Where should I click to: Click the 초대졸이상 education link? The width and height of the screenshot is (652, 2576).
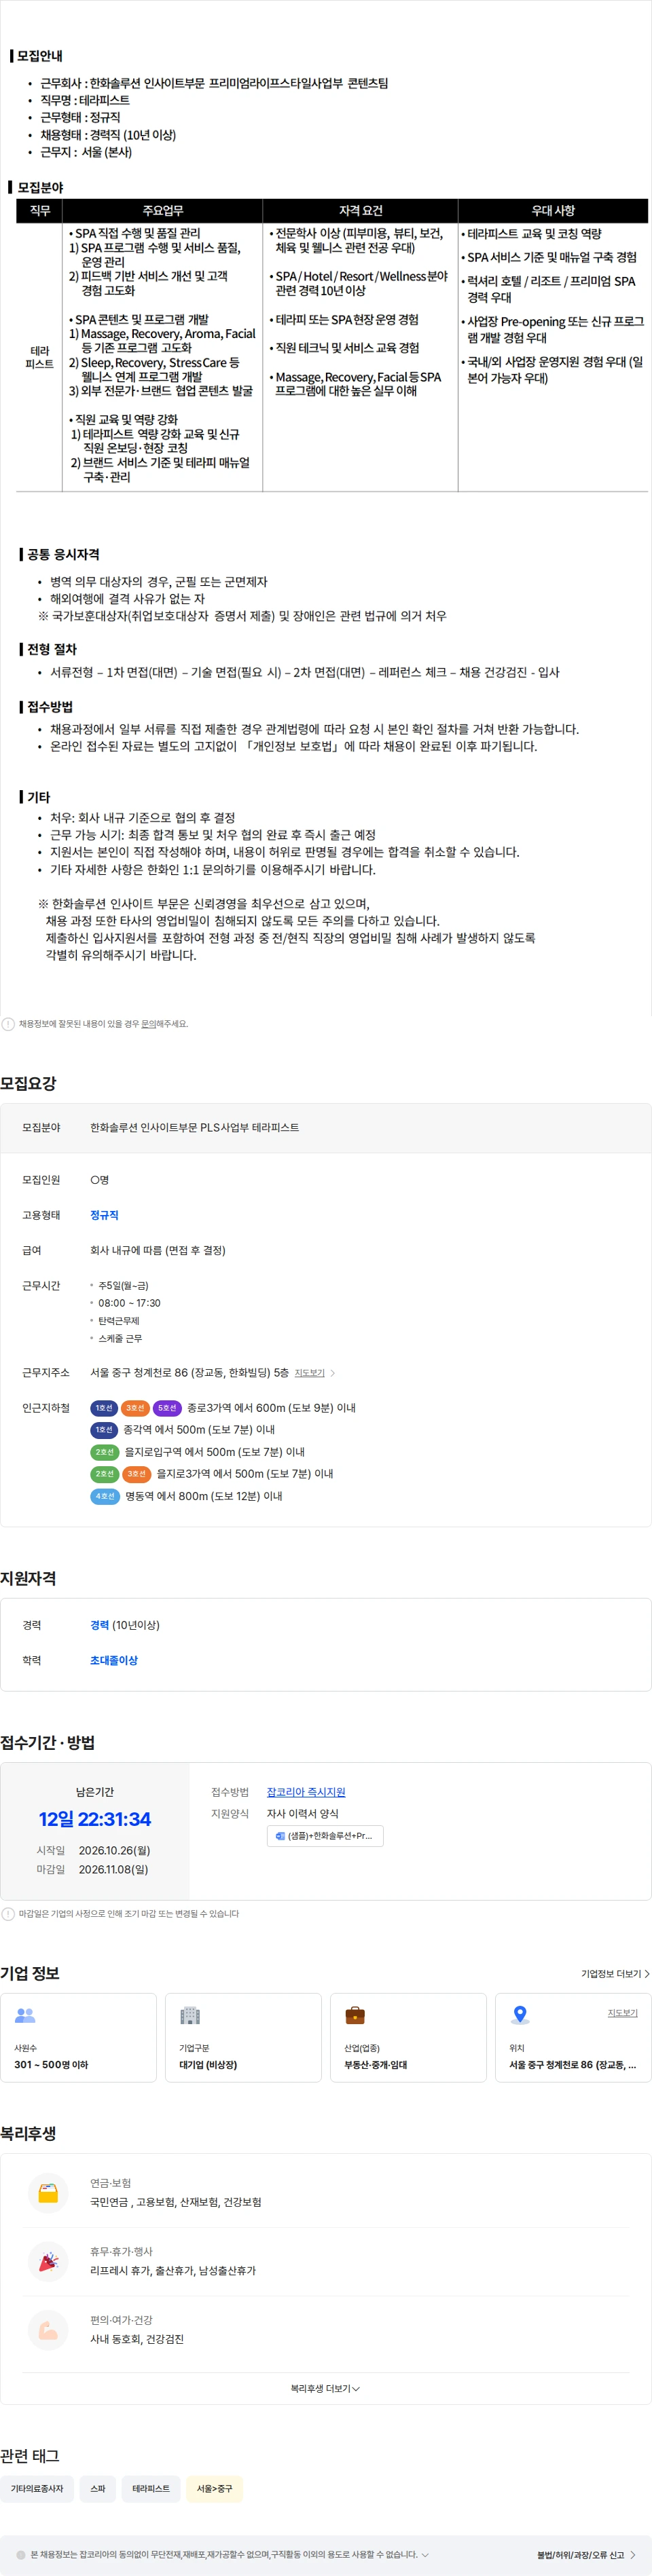click(114, 1660)
